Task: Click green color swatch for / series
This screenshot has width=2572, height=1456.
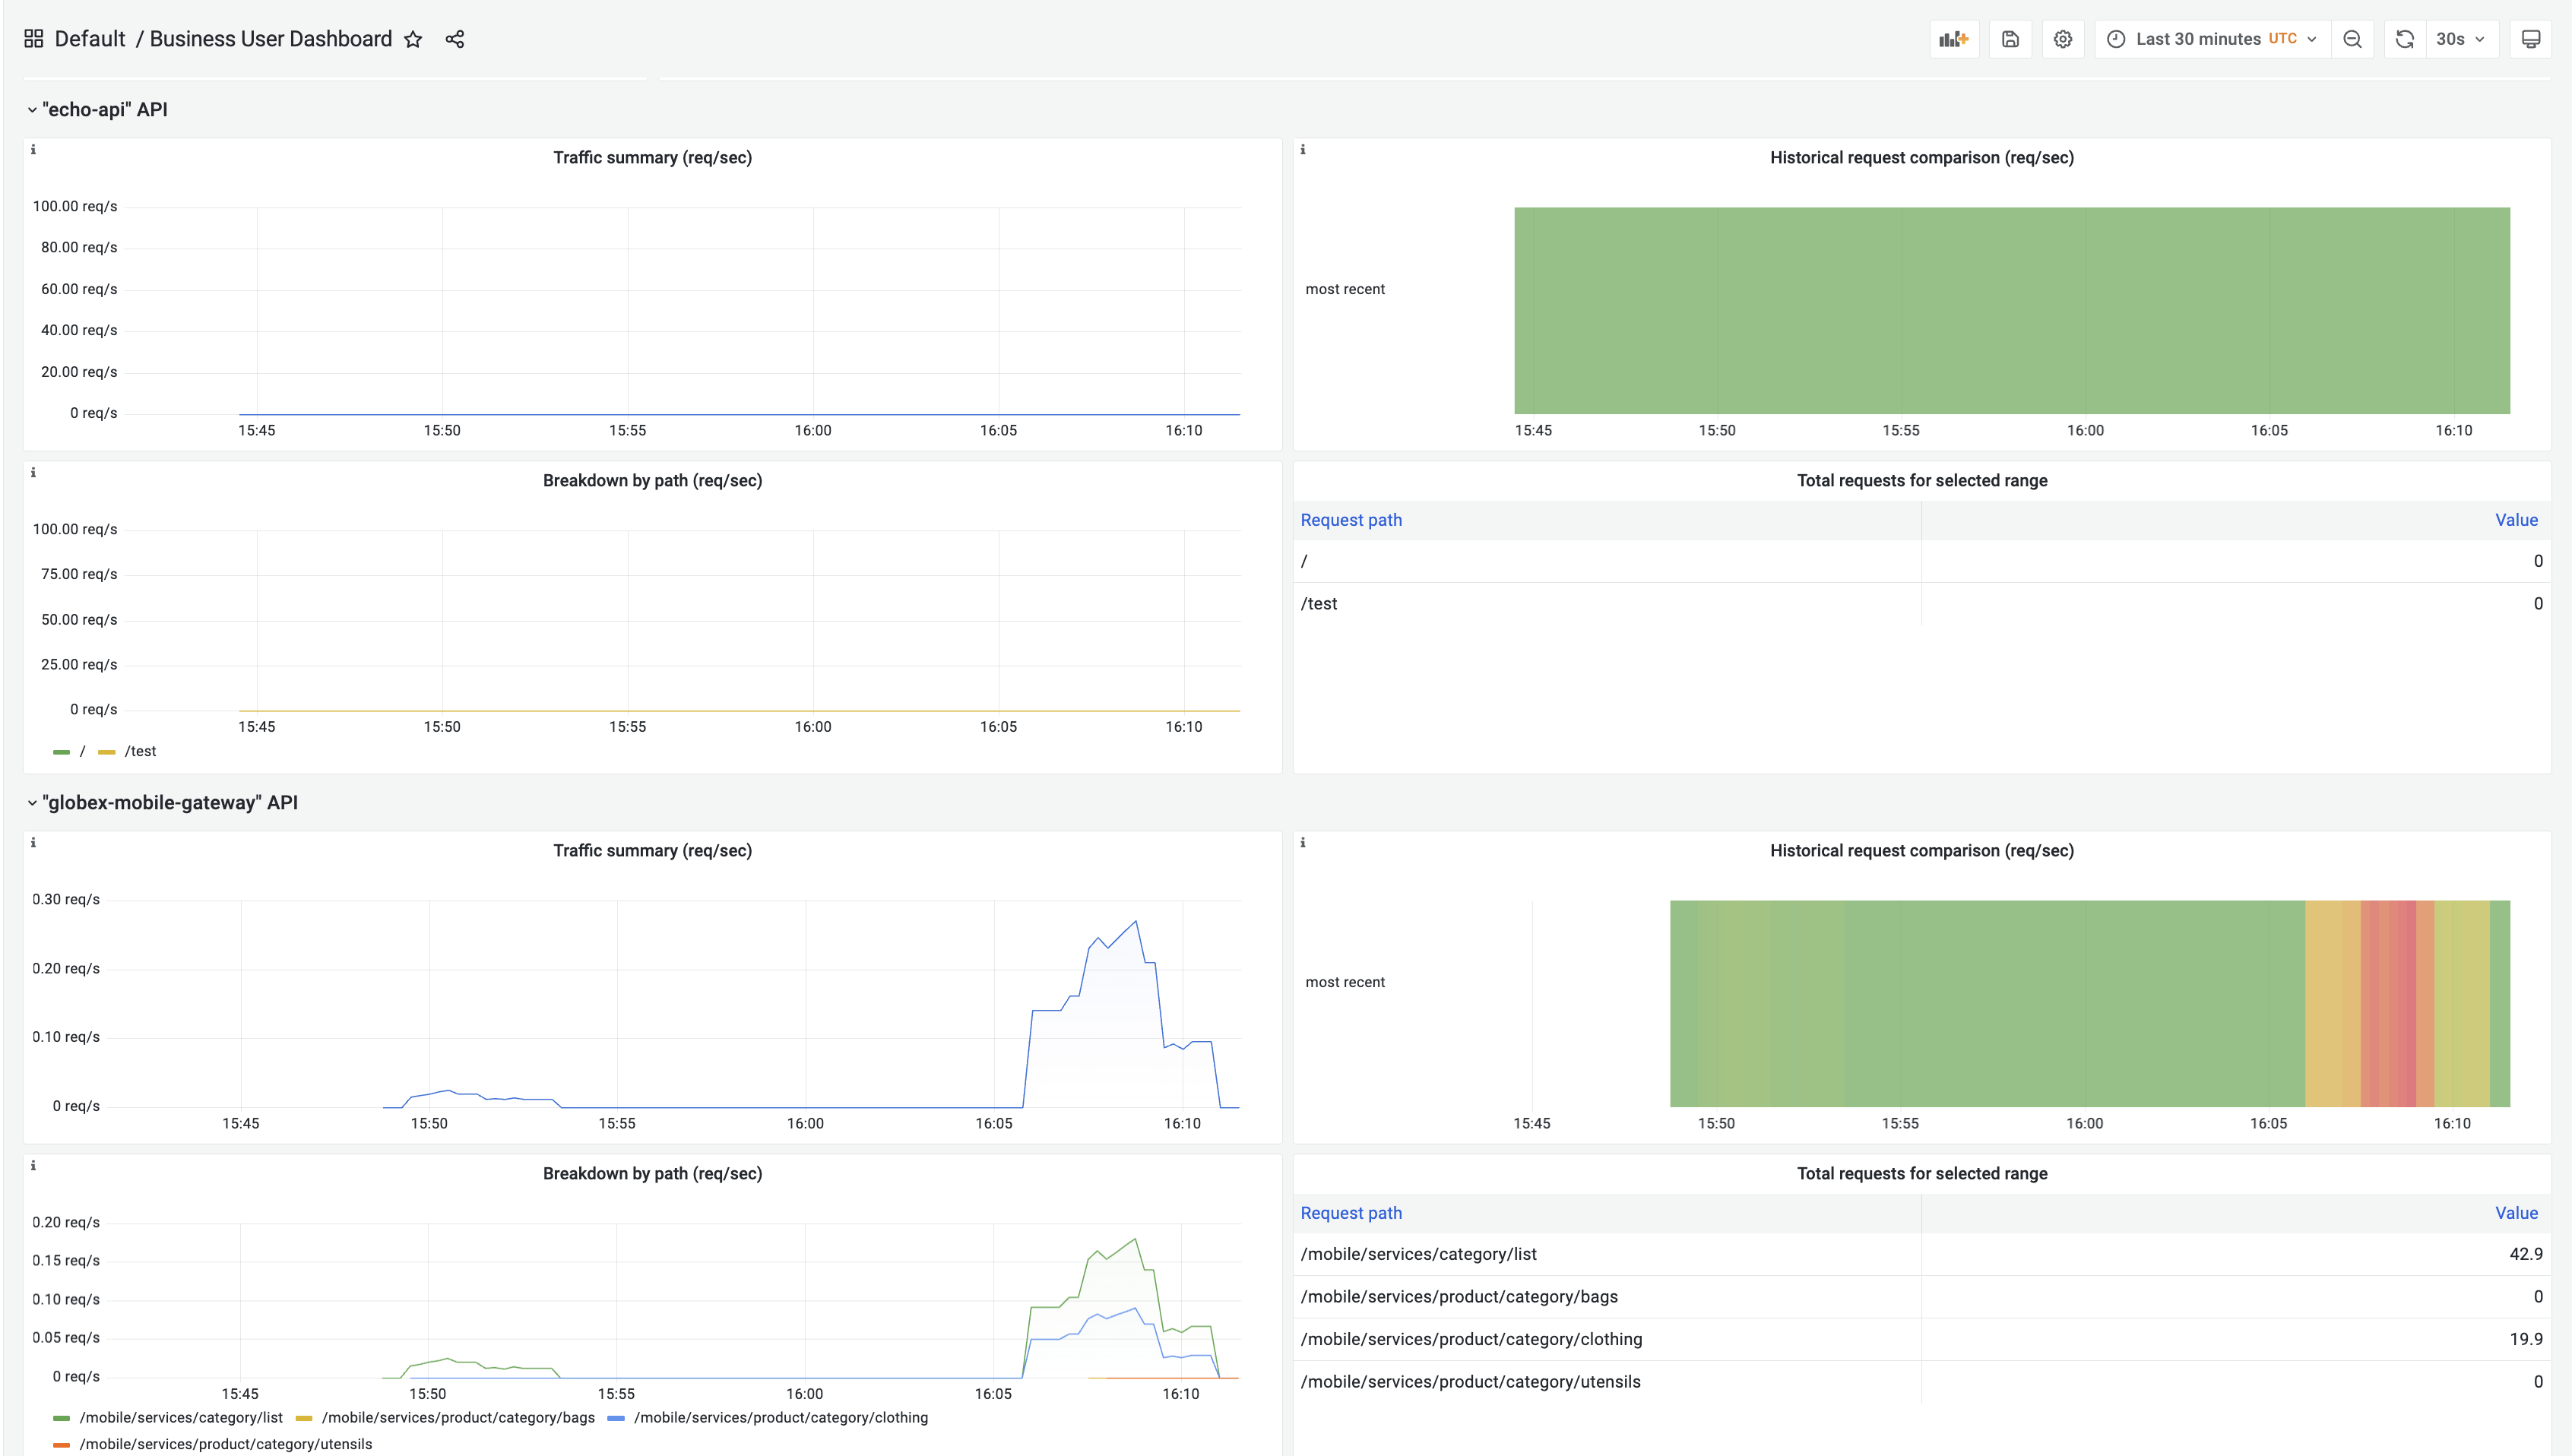Action: click(61, 752)
